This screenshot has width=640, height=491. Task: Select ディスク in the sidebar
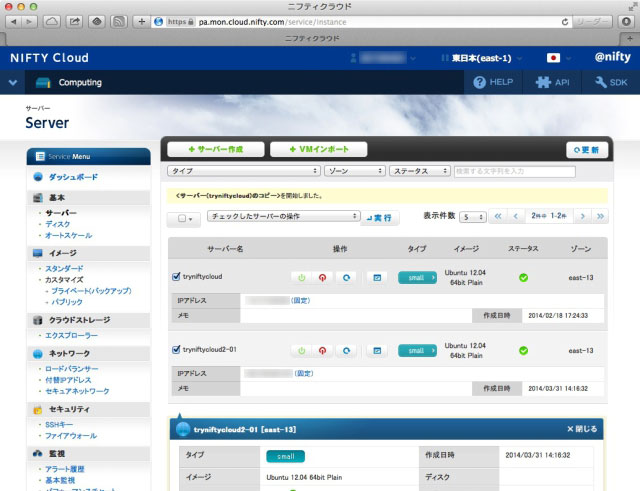58,224
